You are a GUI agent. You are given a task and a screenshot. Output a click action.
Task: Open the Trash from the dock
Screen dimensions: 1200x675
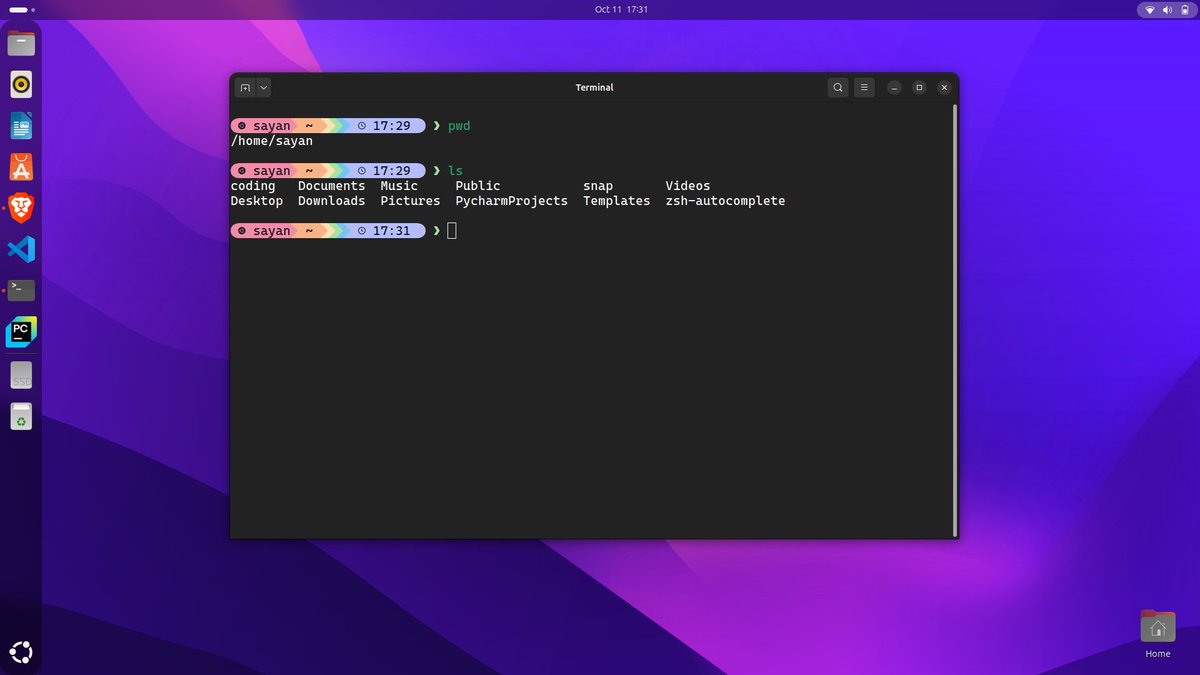click(21, 416)
